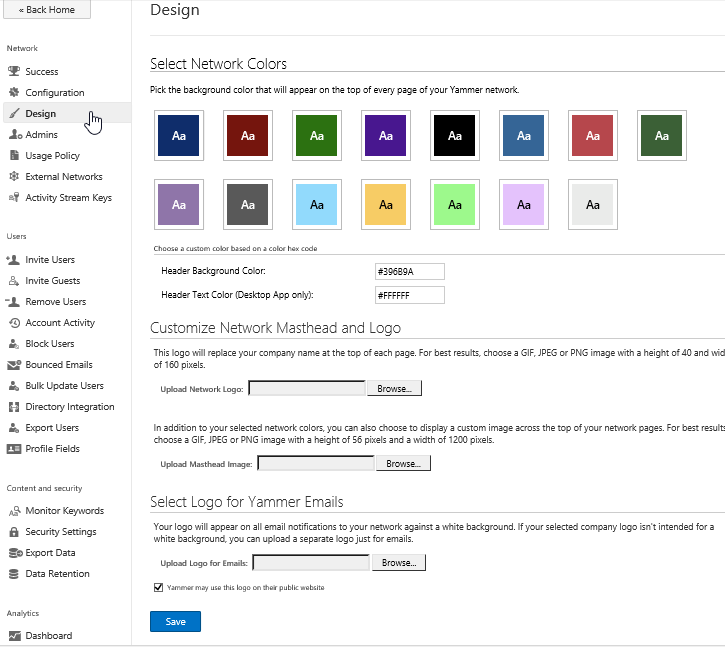Go to Profile Fields settings
725x647 pixels.
click(52, 449)
